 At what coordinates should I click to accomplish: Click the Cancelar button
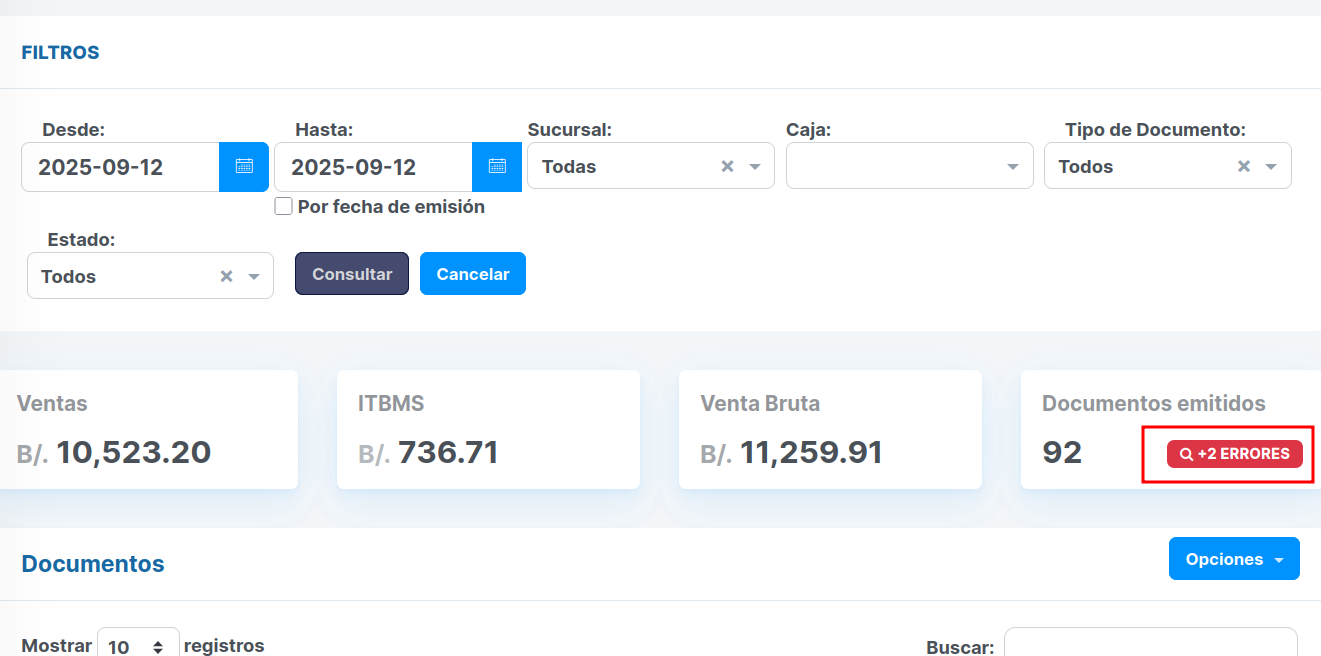coord(473,274)
